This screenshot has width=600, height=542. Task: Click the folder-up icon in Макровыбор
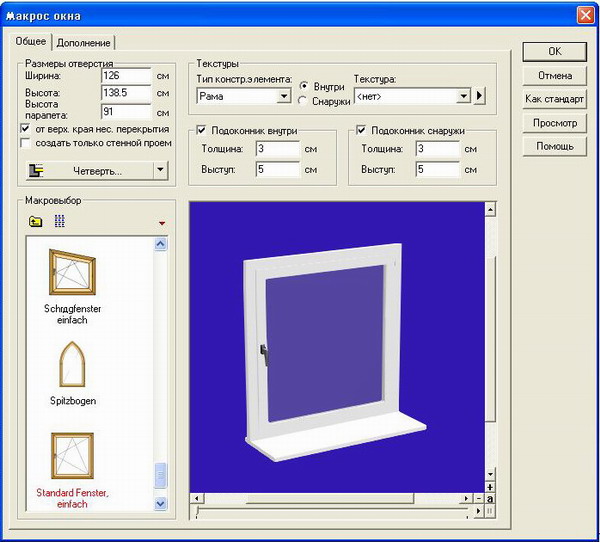[x=36, y=221]
